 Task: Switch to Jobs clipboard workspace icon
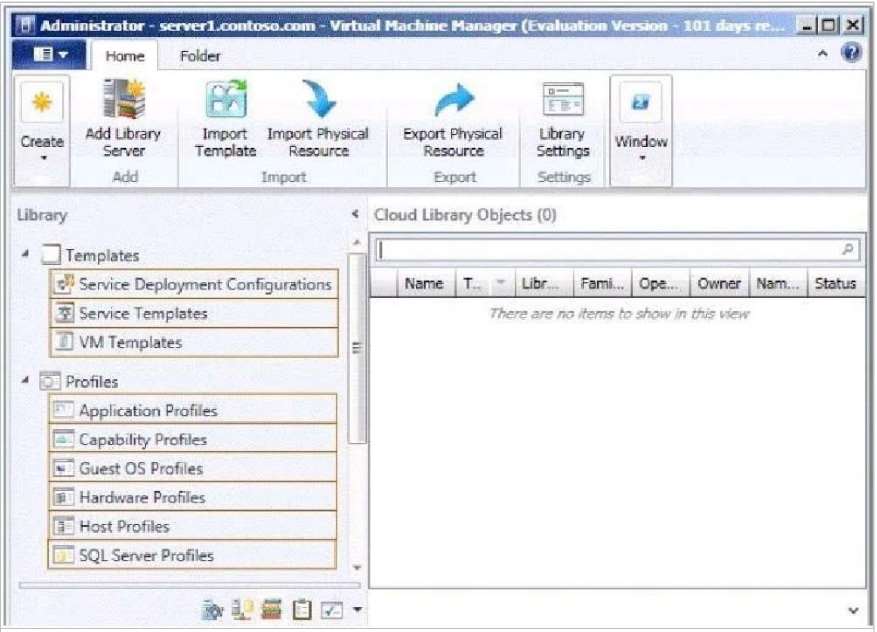pos(302,610)
